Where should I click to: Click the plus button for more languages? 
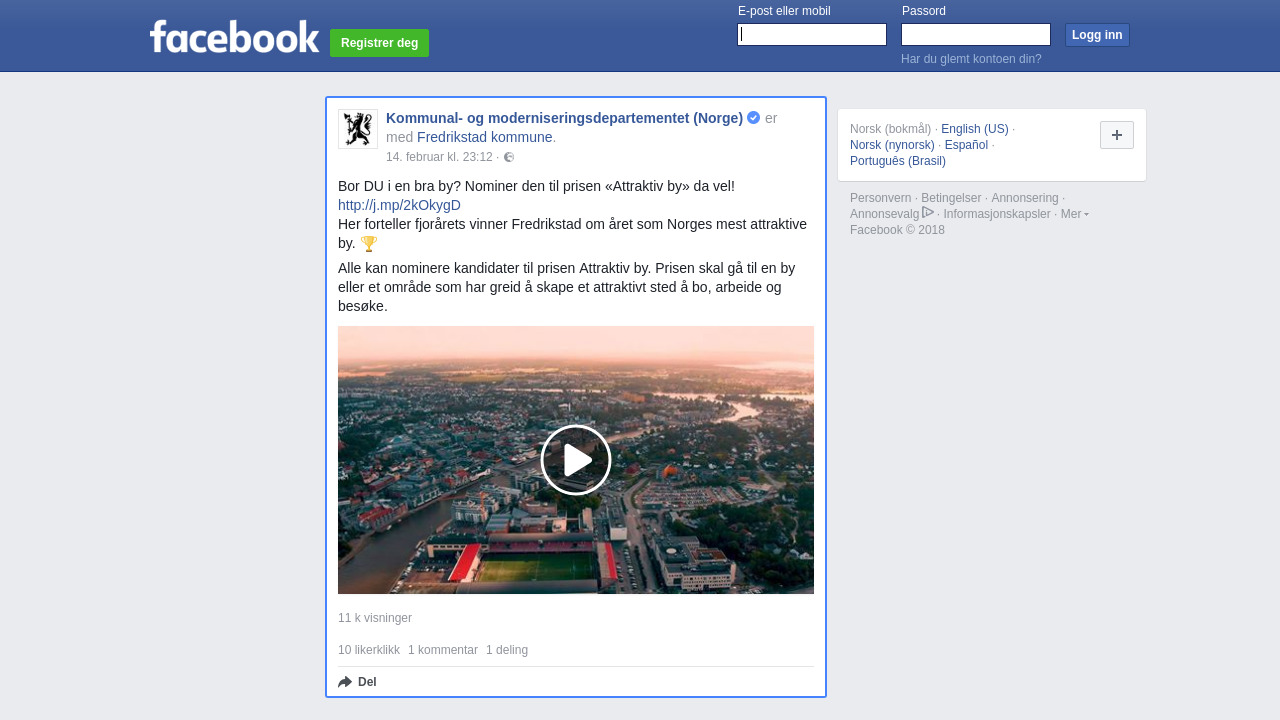(1117, 135)
